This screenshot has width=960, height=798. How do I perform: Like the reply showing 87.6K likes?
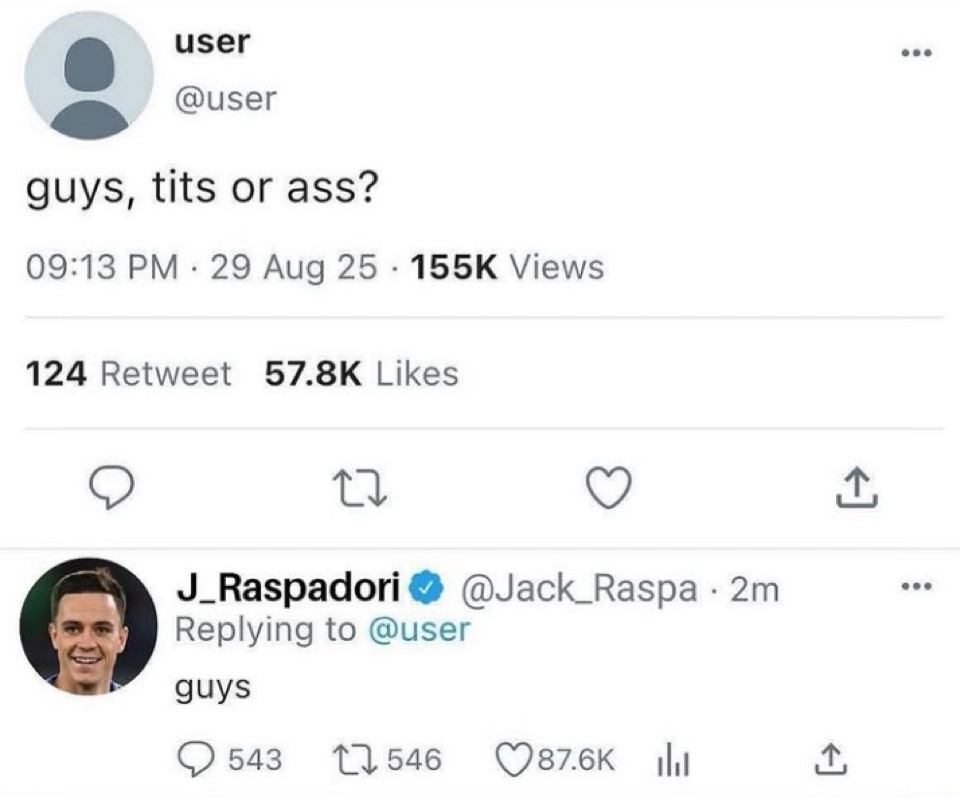pyautogui.click(x=555, y=759)
